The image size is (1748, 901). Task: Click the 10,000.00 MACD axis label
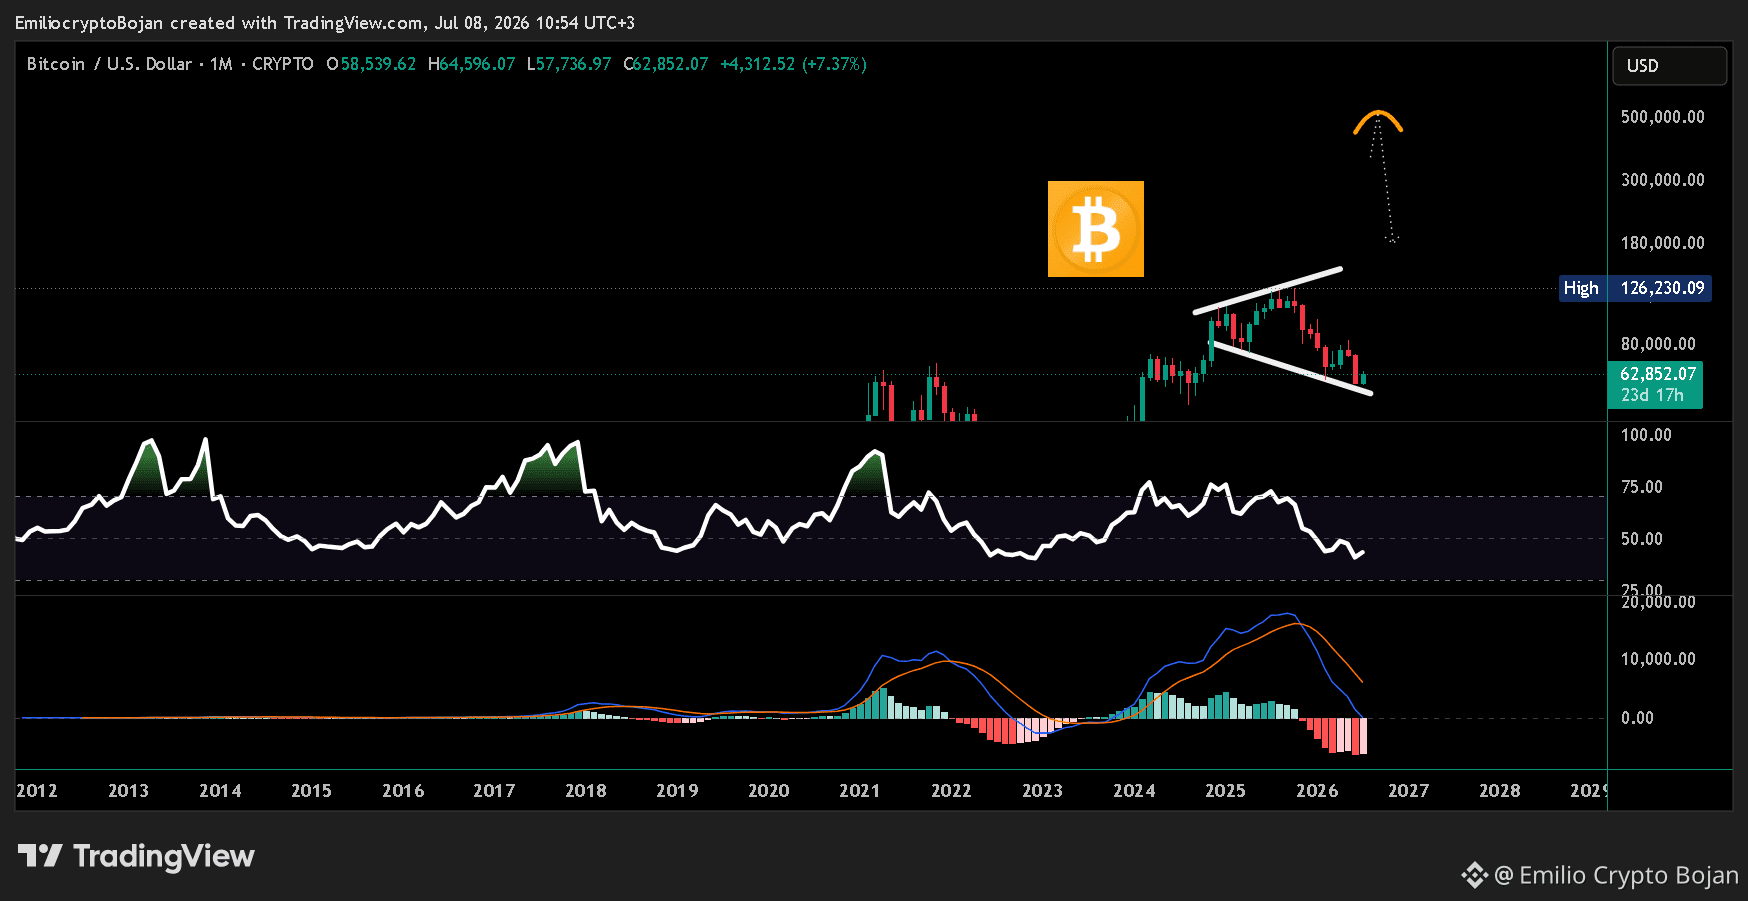click(1658, 659)
